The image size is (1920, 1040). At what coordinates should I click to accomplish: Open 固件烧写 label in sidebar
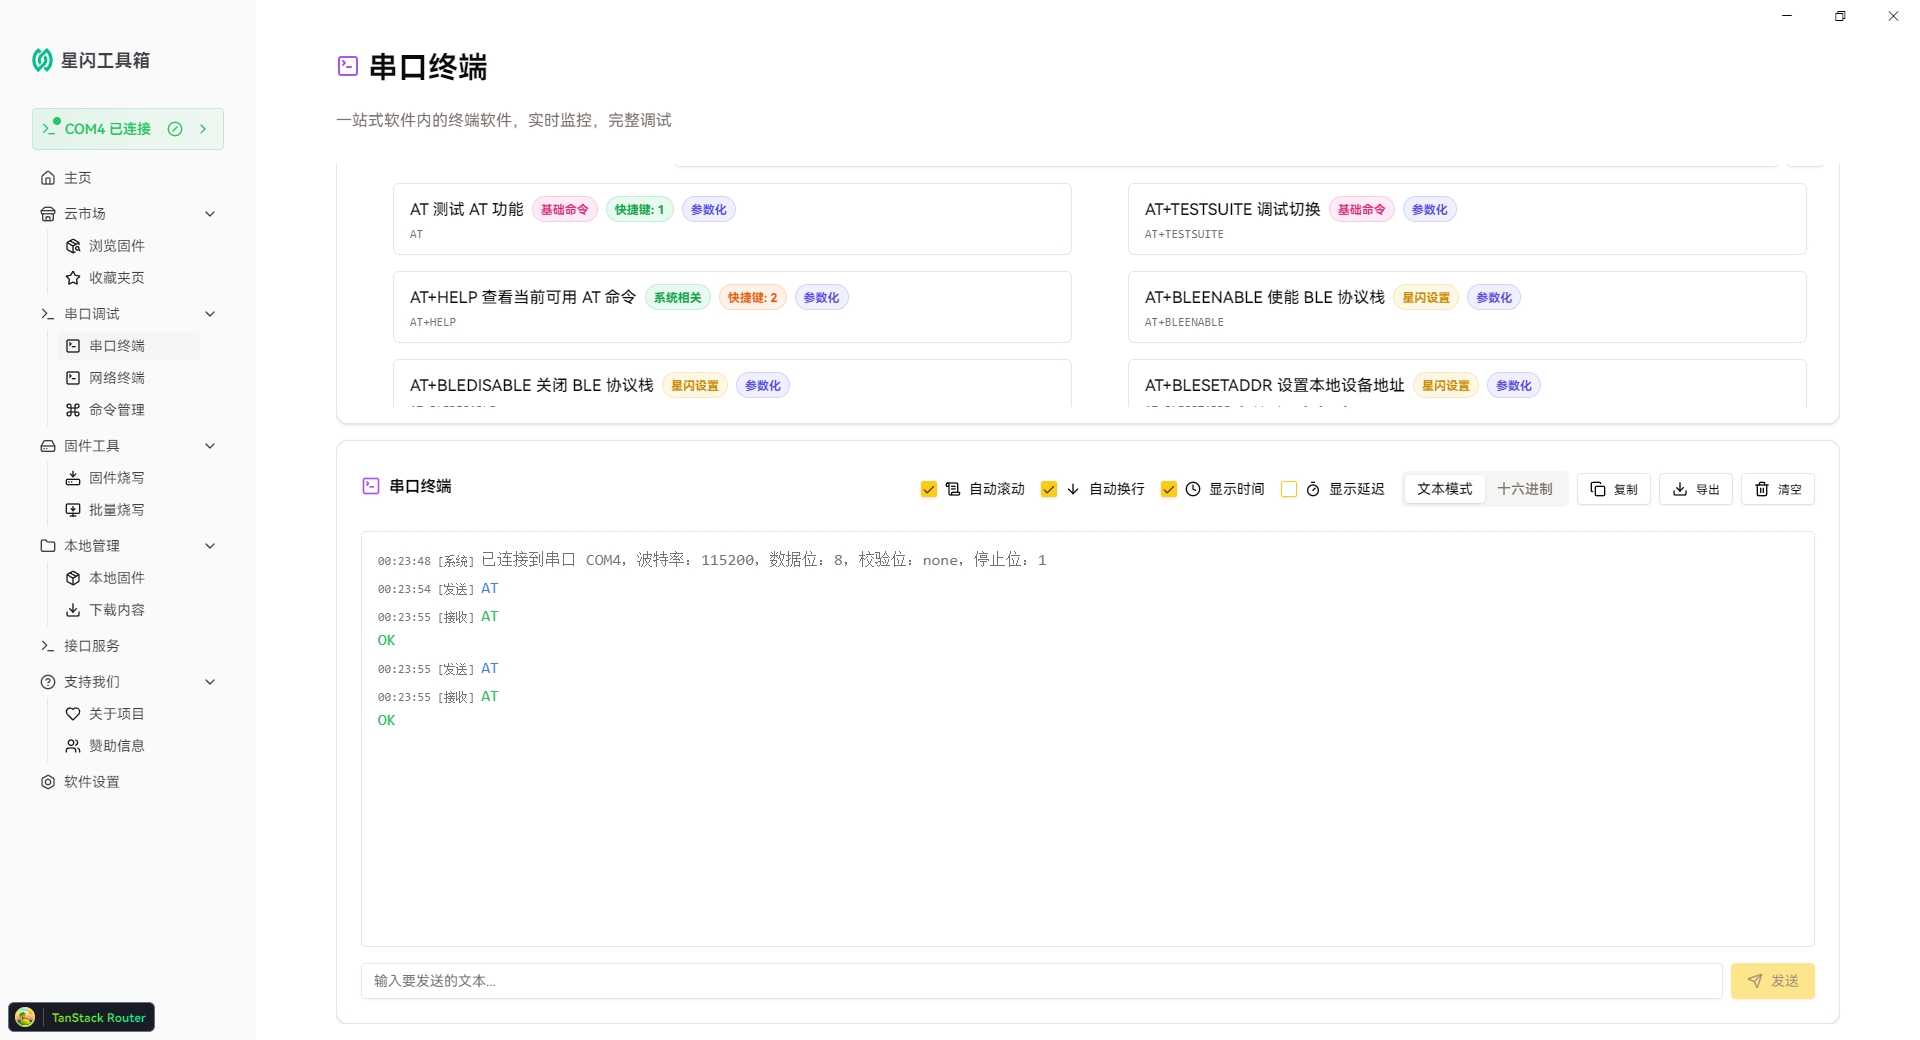117,478
